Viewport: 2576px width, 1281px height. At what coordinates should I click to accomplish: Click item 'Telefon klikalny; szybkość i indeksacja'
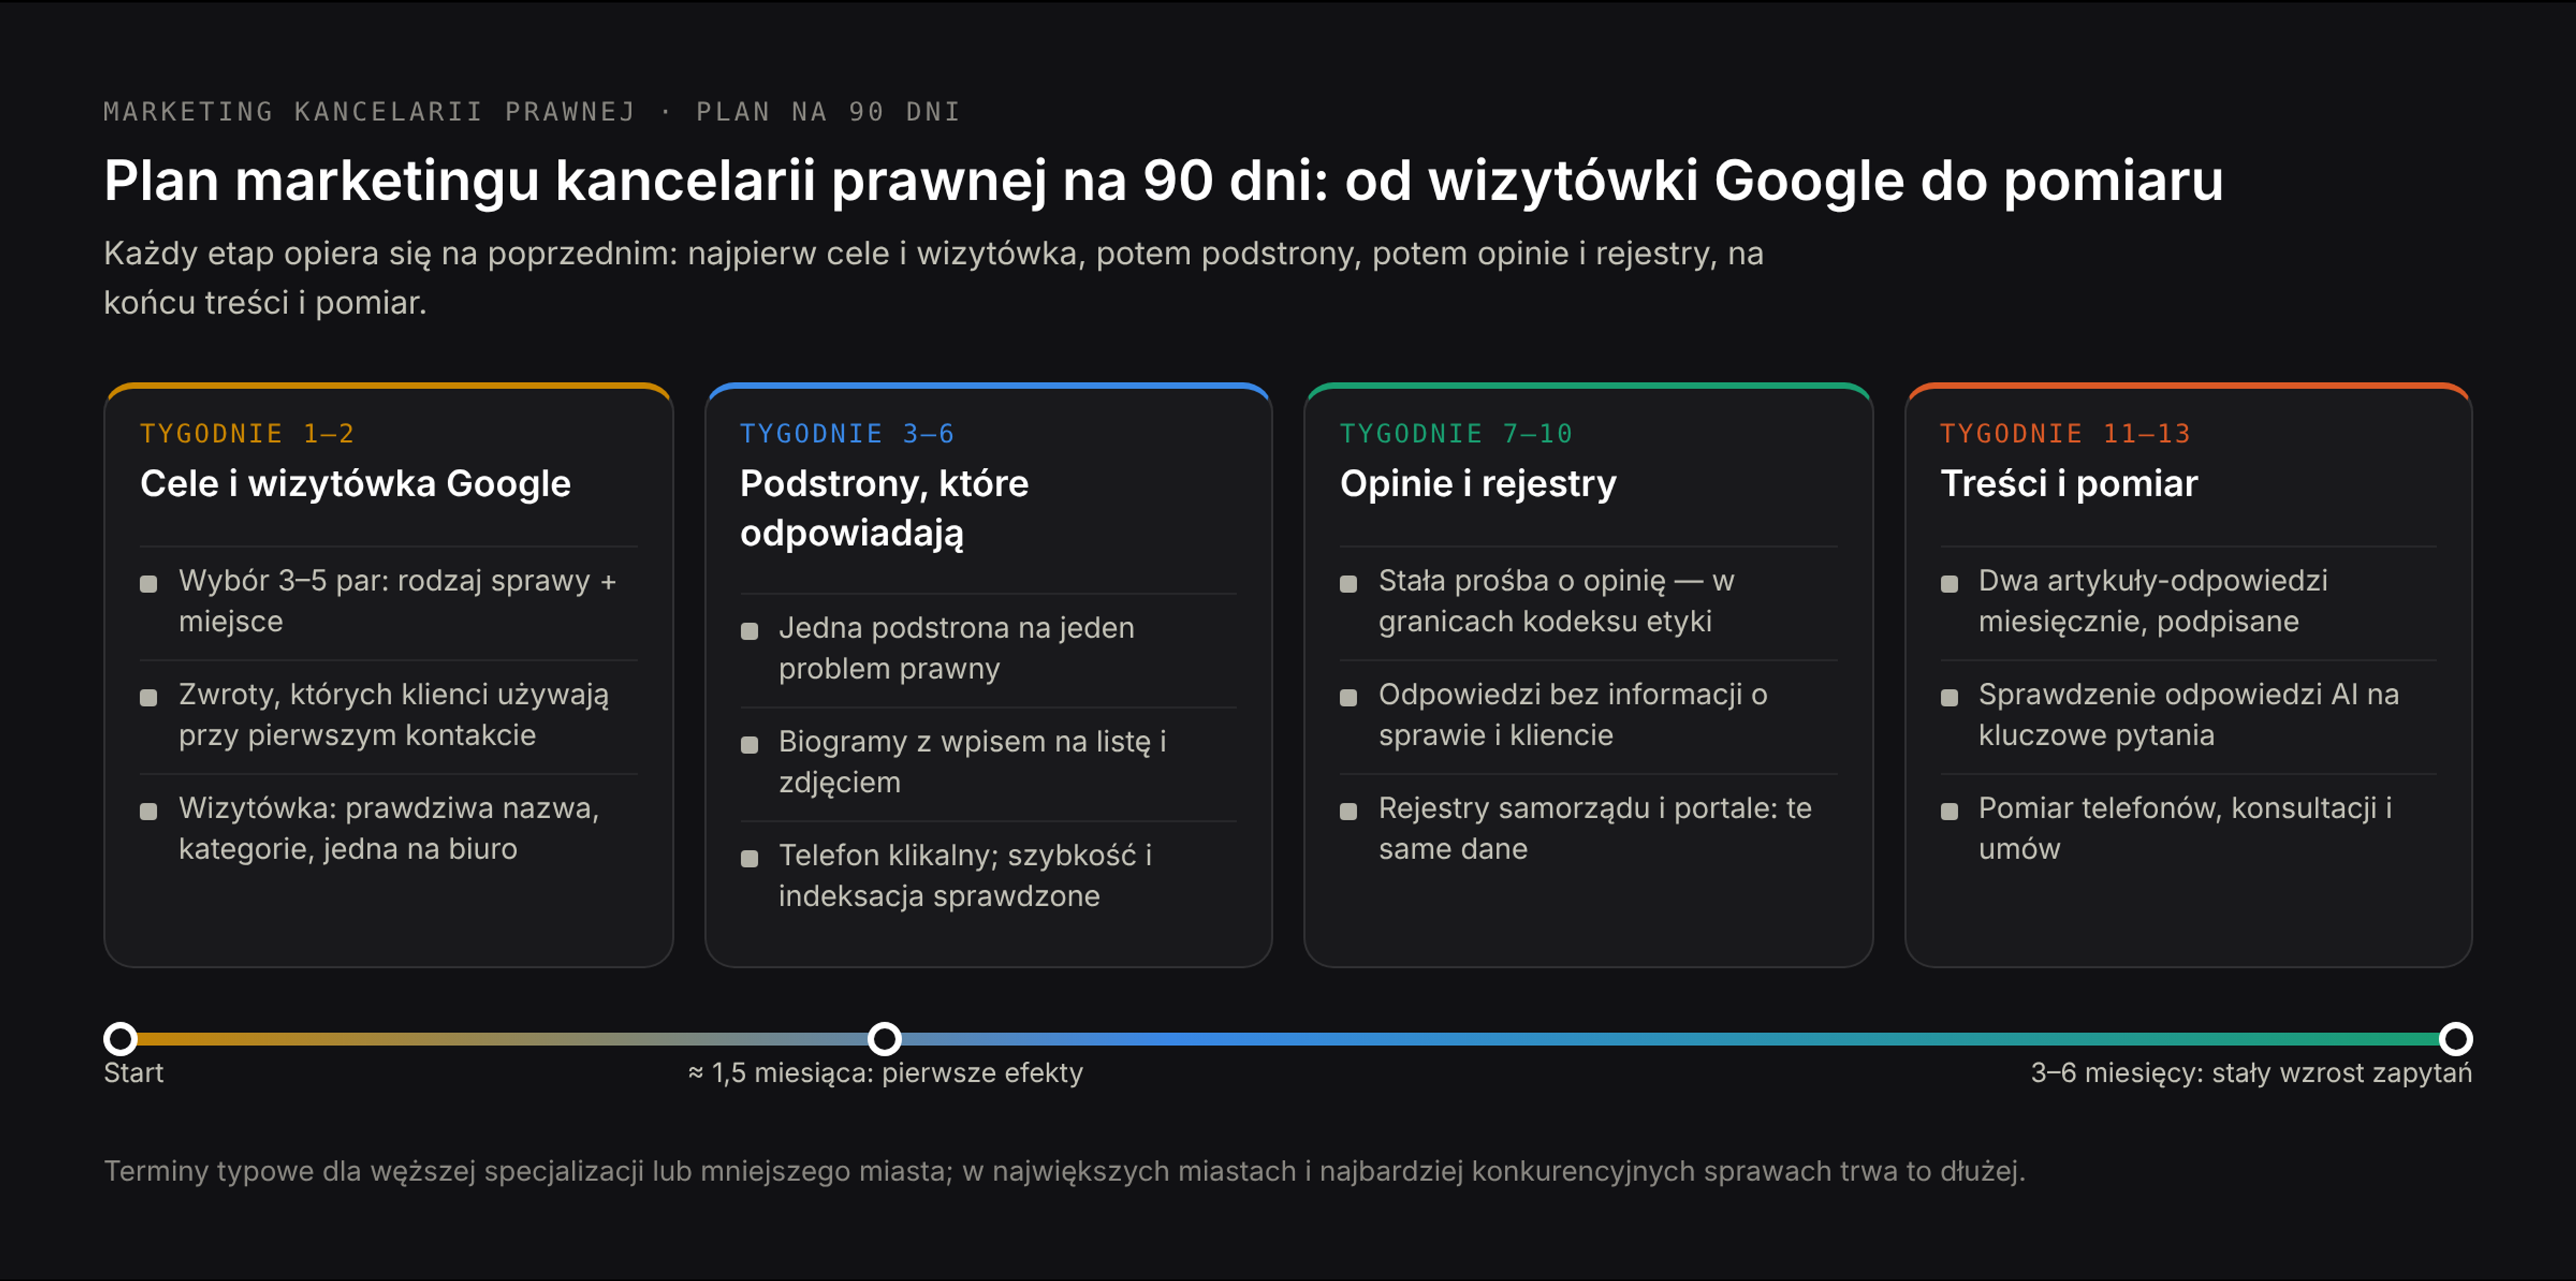click(965, 875)
